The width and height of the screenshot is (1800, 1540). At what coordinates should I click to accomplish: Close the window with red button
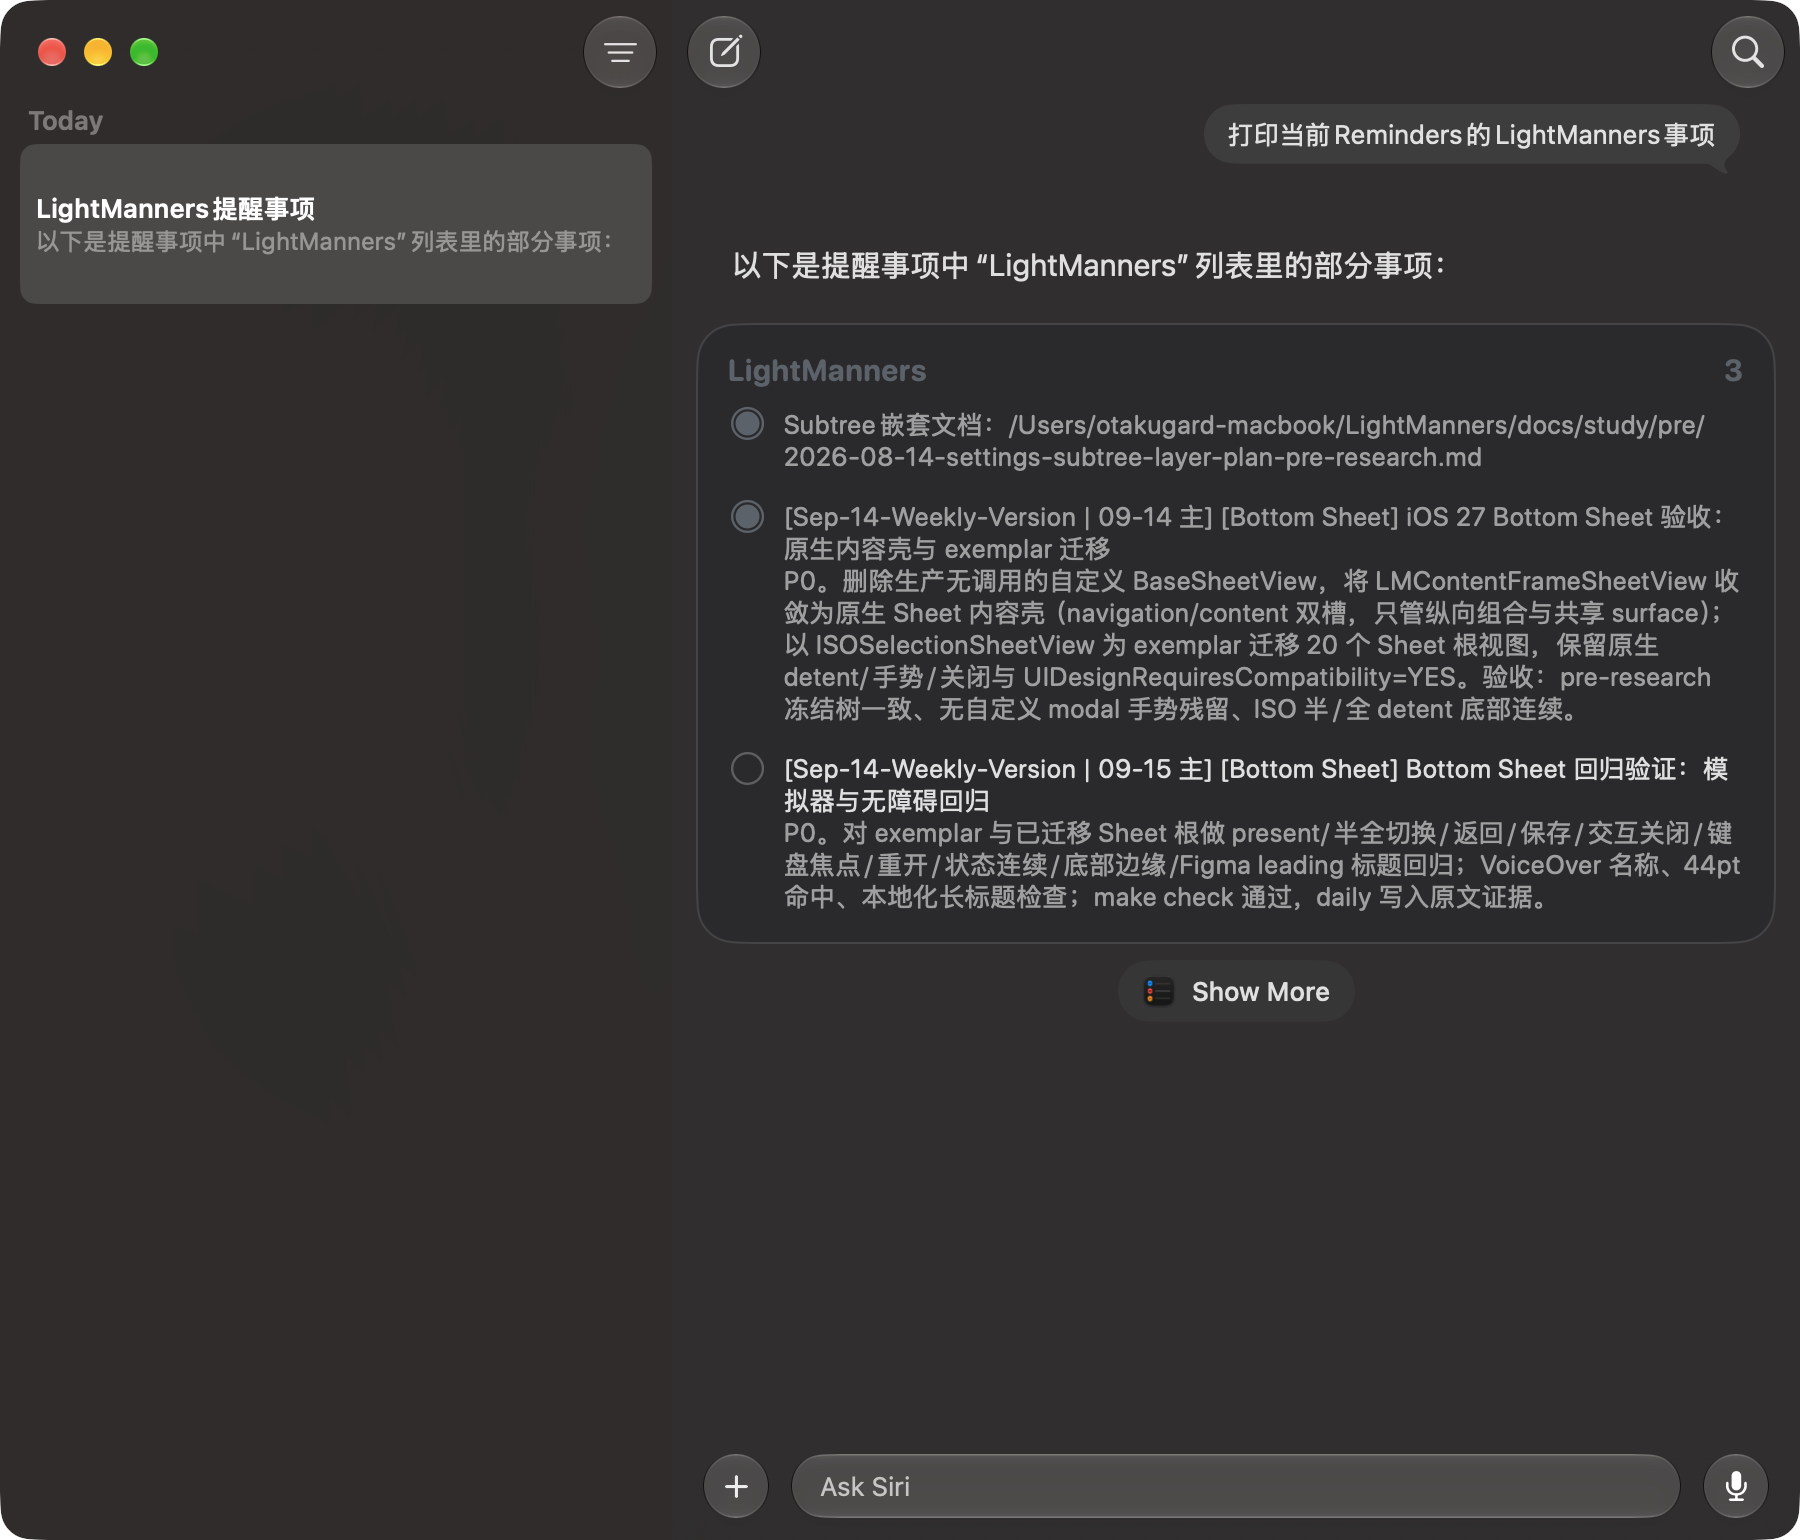(x=52, y=52)
